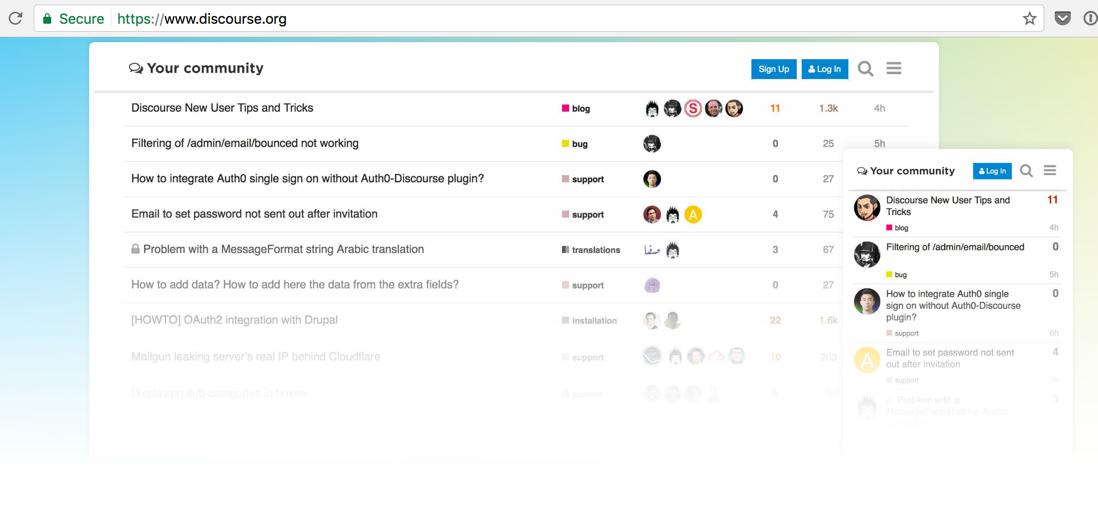Click view count 67 on the translation row

[x=828, y=250]
